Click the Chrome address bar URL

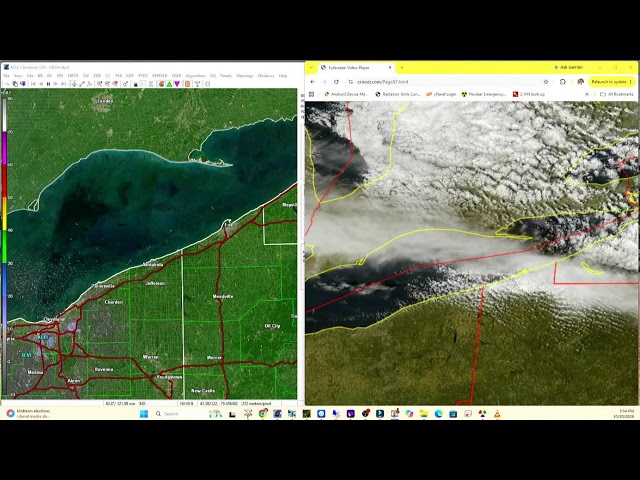pos(383,82)
